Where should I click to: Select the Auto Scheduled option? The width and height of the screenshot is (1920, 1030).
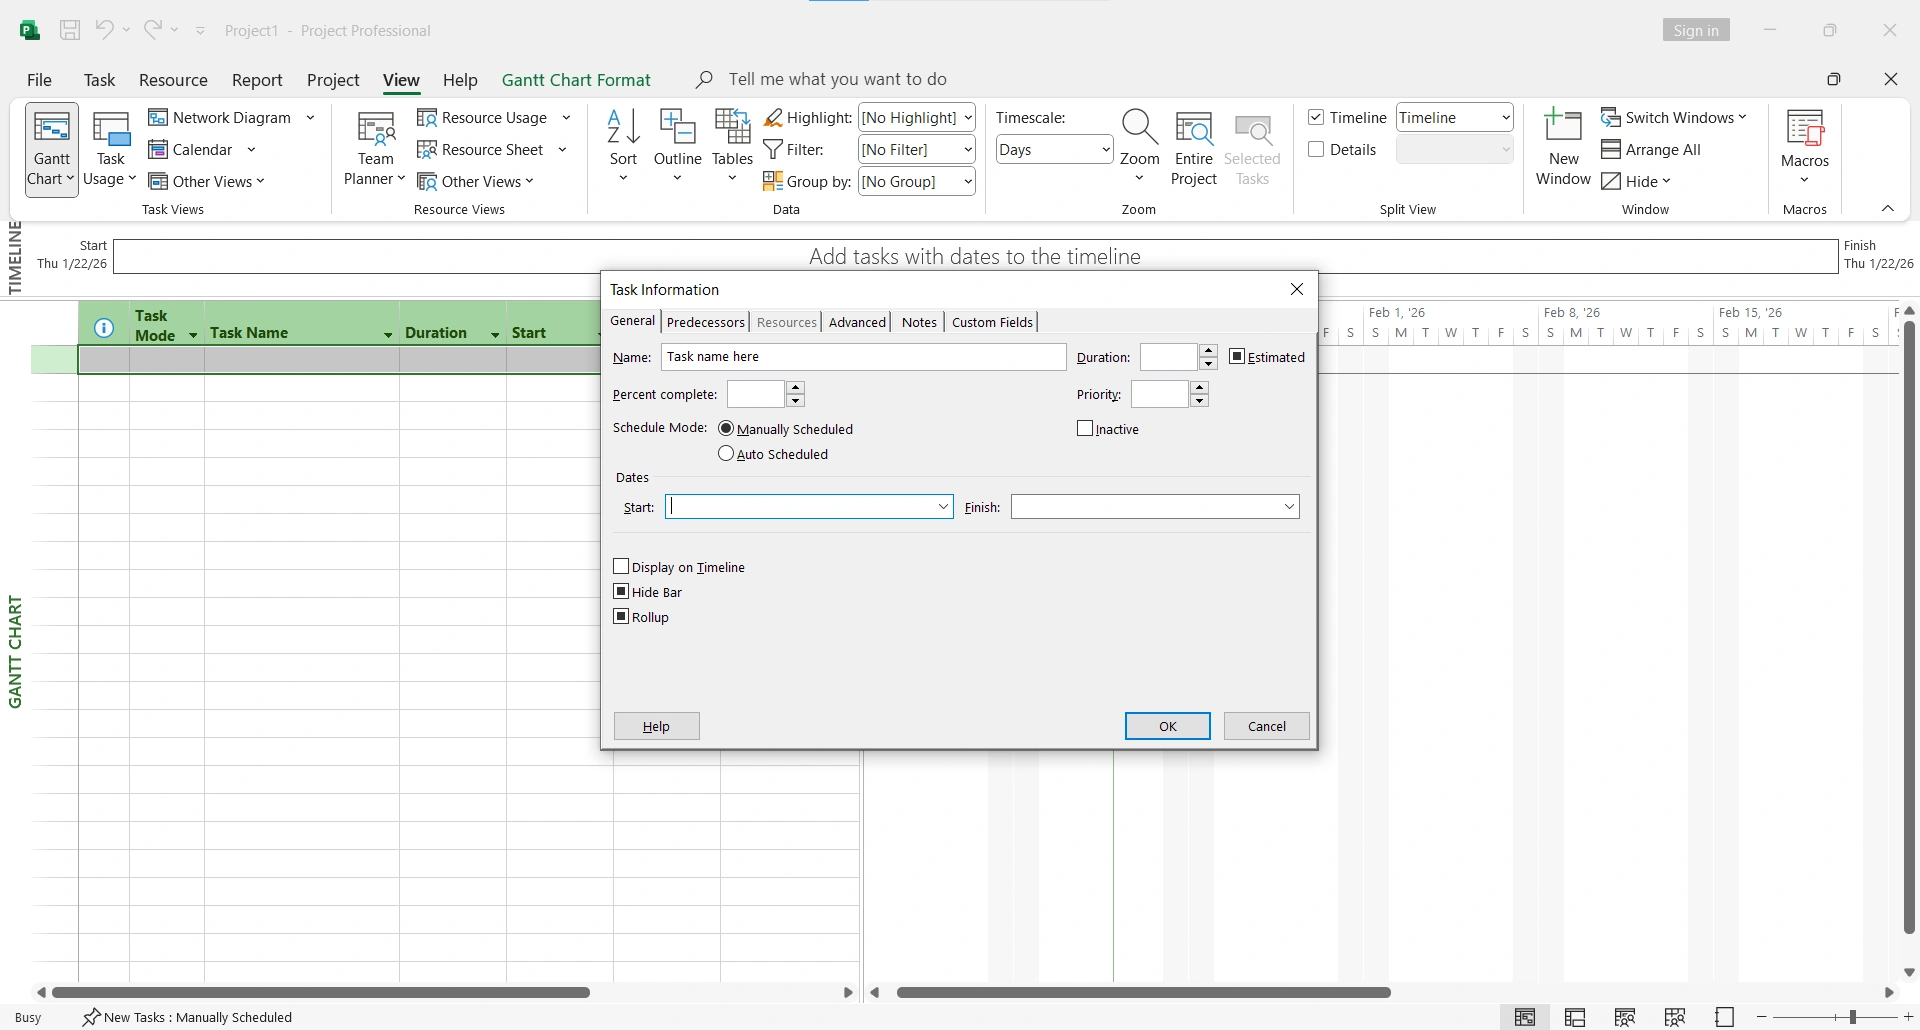click(x=726, y=453)
